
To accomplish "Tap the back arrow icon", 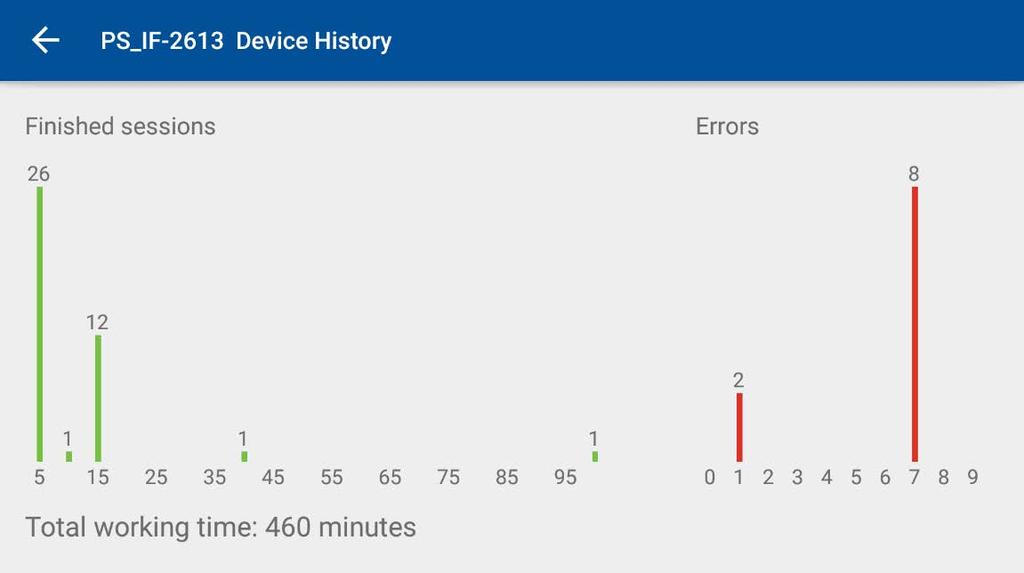I will (46, 41).
